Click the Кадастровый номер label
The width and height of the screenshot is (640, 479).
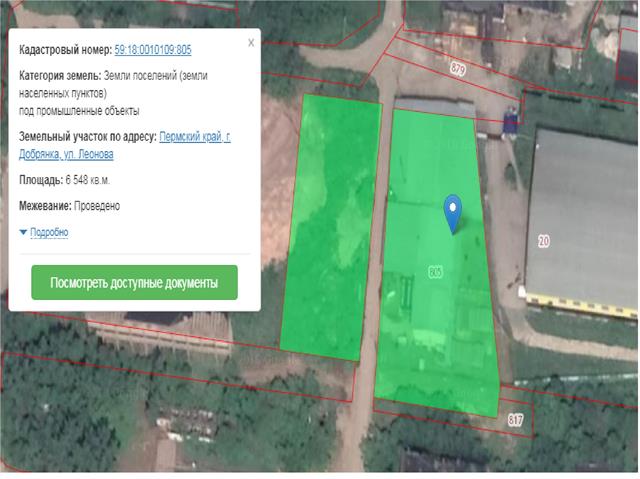65,49
